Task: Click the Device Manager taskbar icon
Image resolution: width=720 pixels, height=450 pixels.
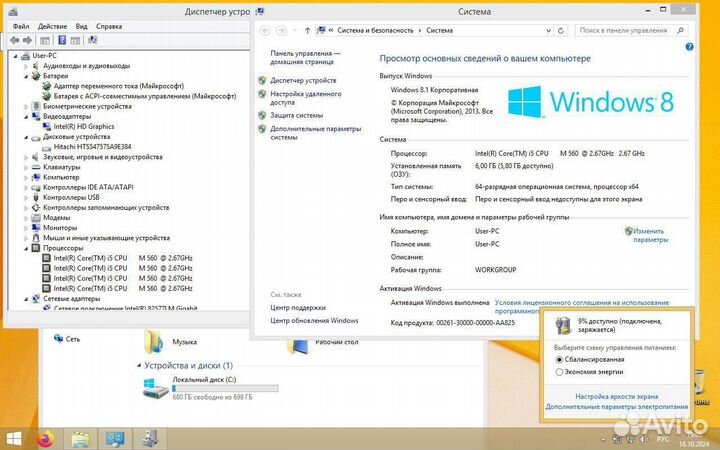Action: [x=150, y=439]
